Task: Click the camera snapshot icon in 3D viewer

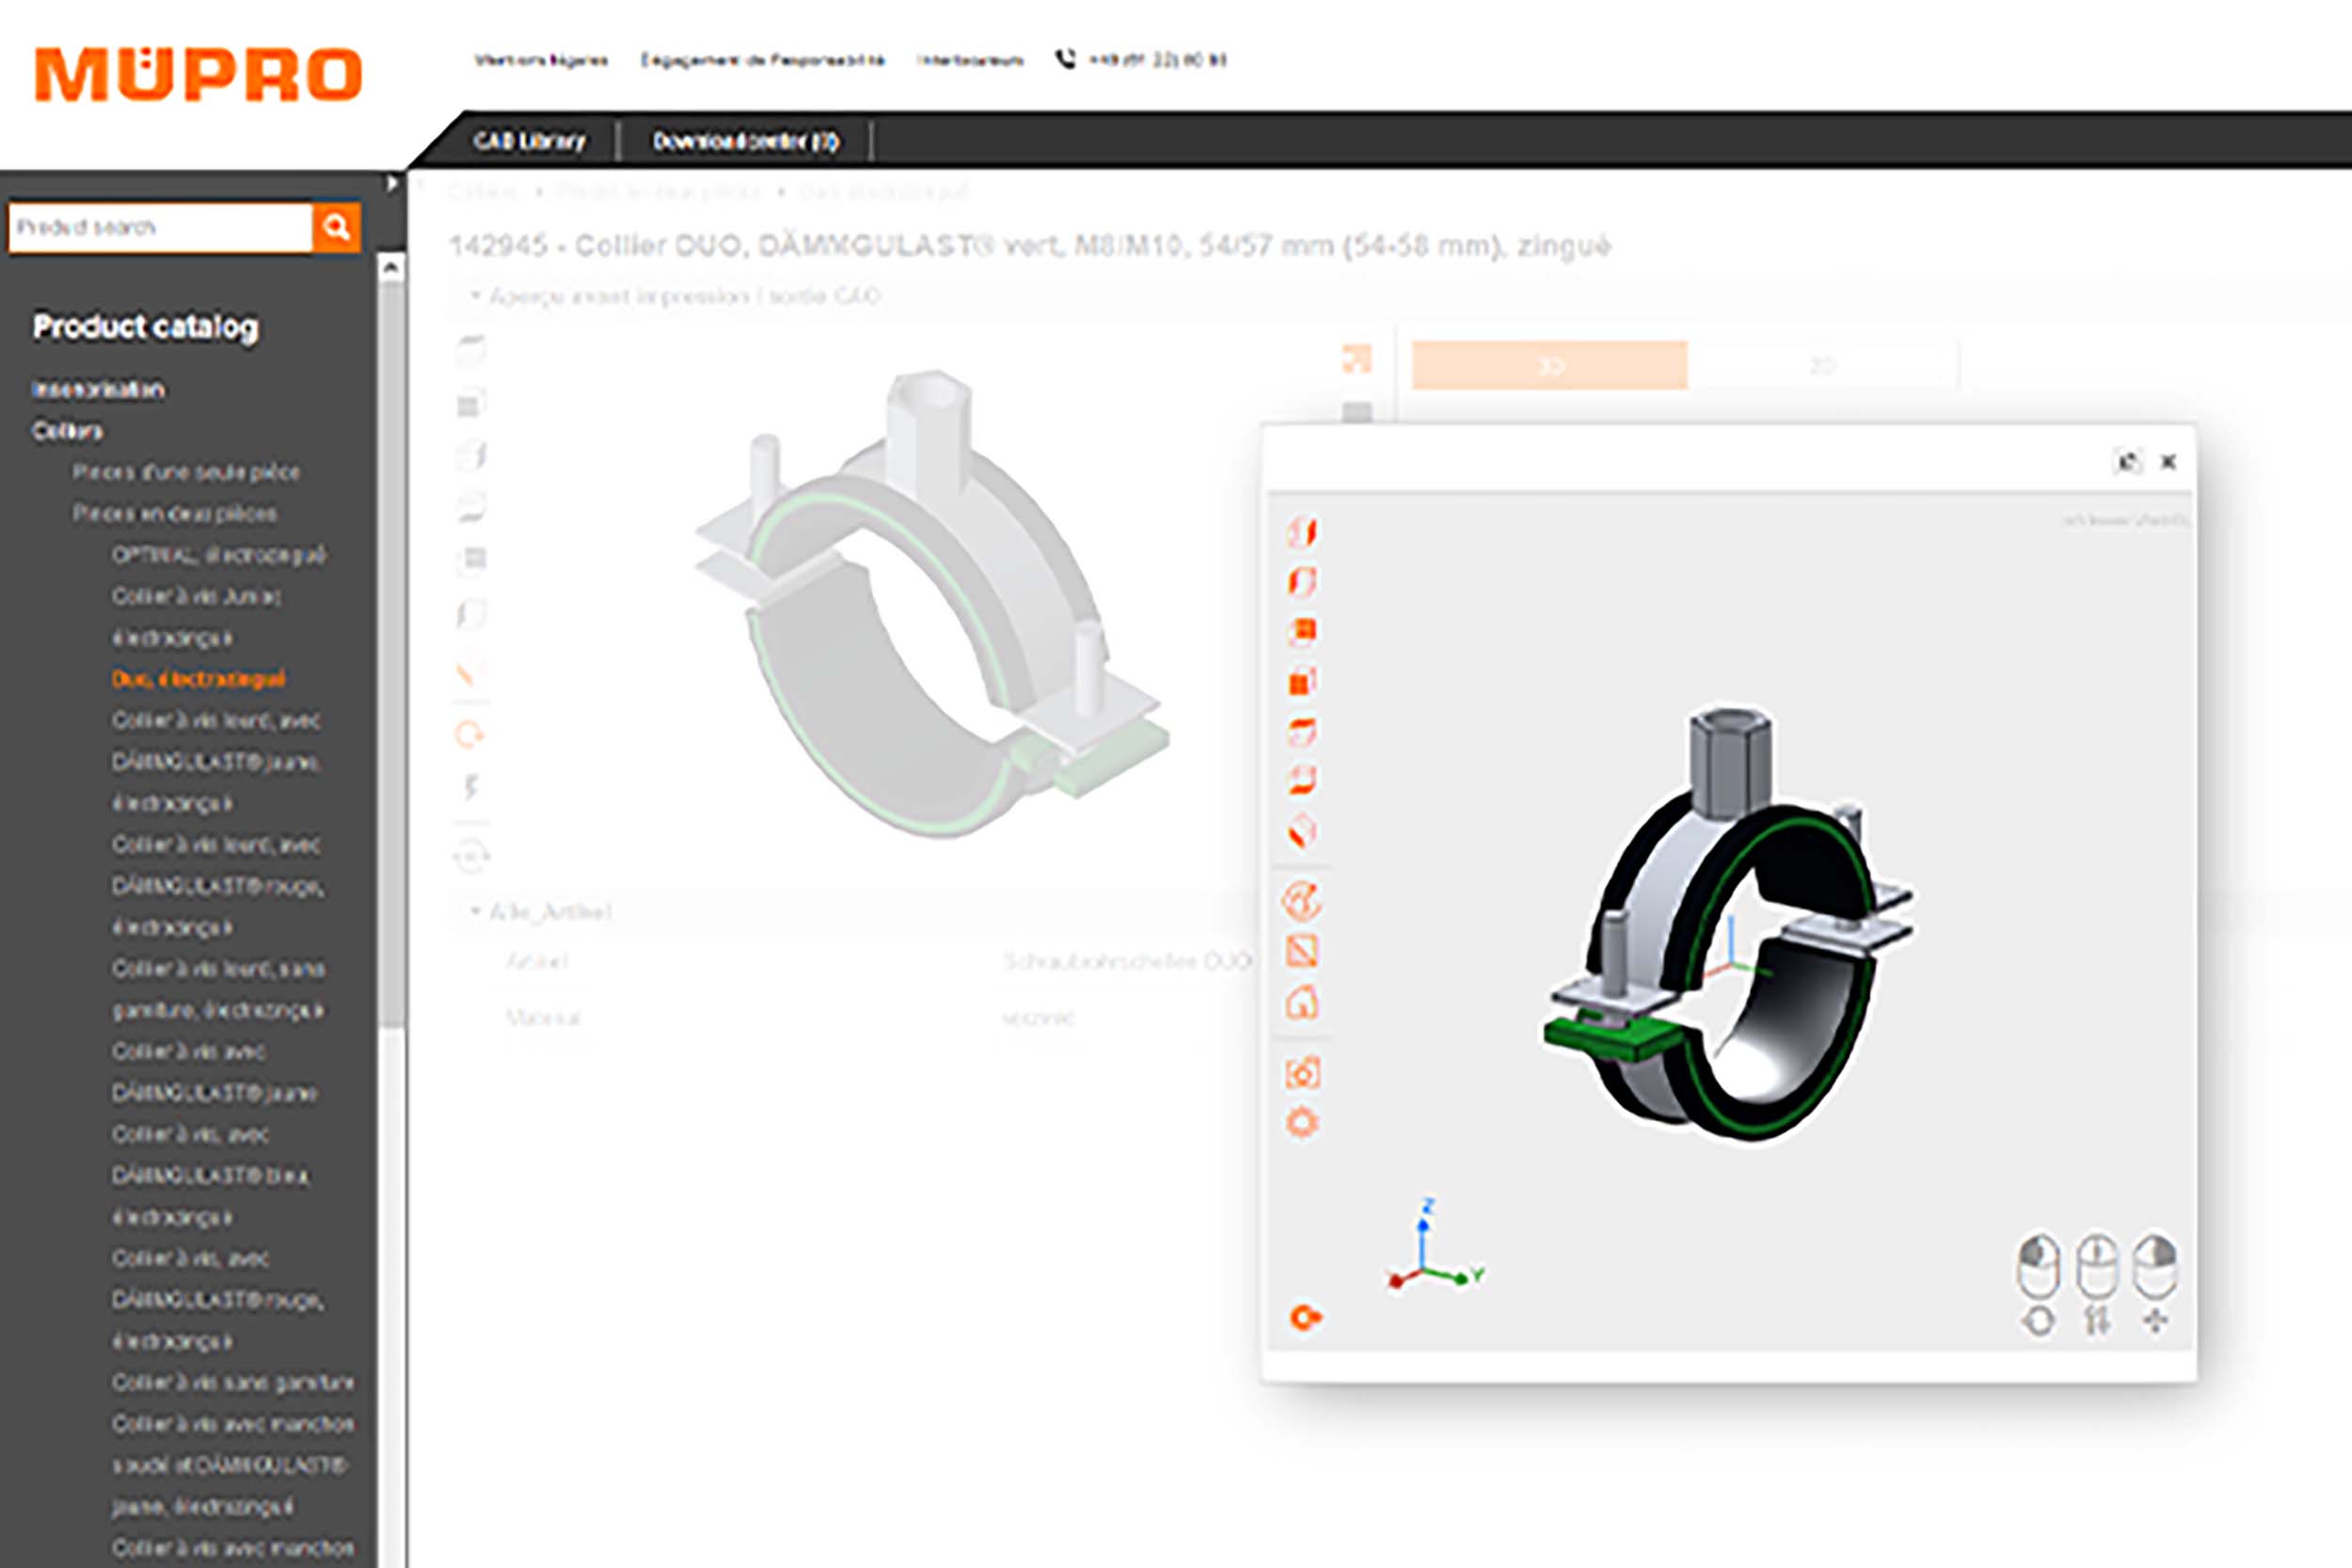Action: click(x=1301, y=1073)
